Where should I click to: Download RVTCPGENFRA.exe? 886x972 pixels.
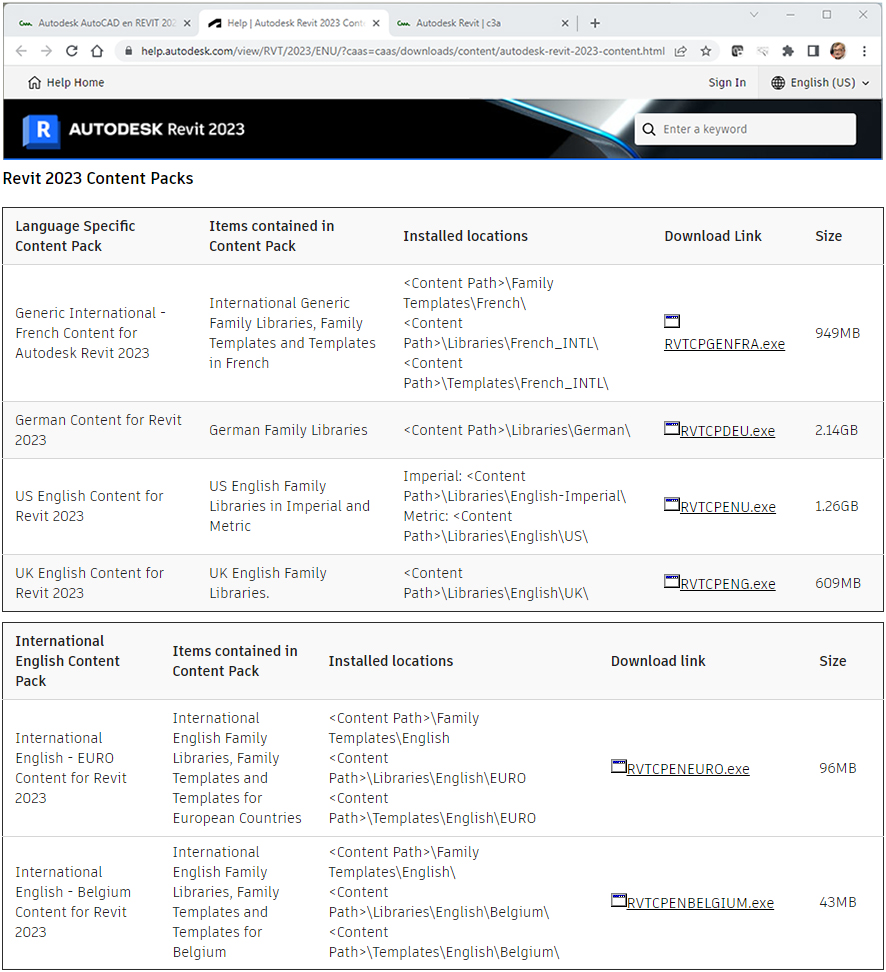[x=724, y=344]
